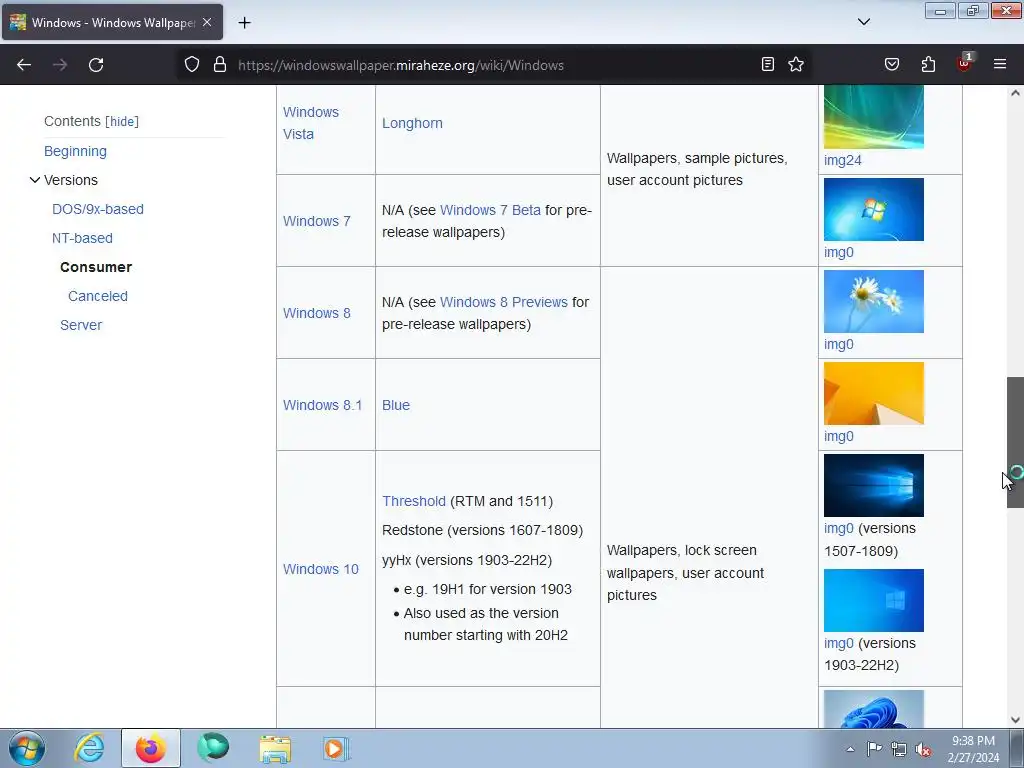Open the extensions puzzle icon

pos(928,64)
